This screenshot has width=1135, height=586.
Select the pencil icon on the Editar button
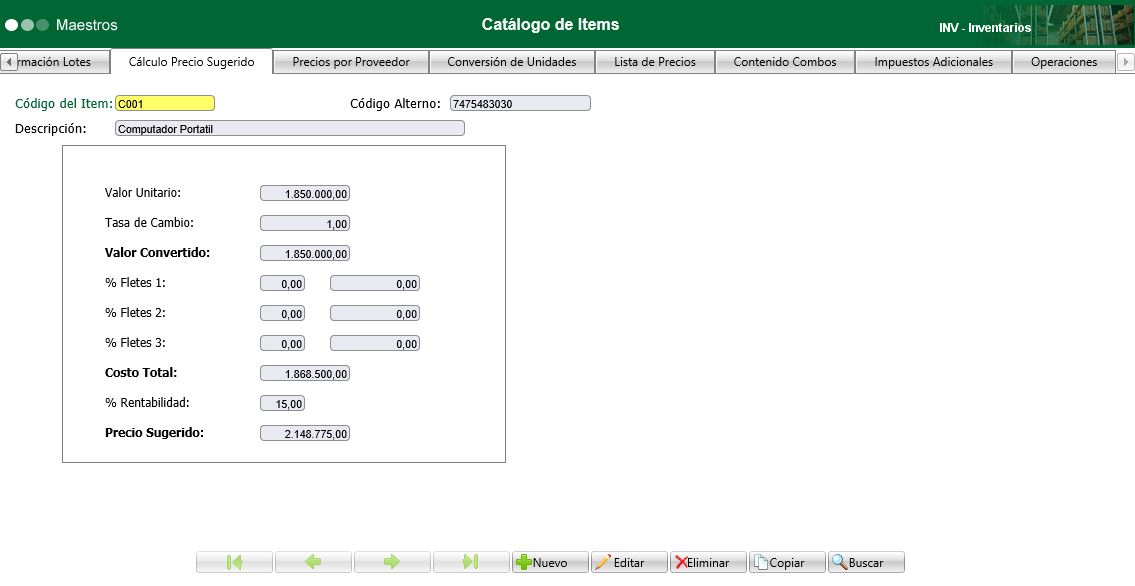click(x=604, y=561)
